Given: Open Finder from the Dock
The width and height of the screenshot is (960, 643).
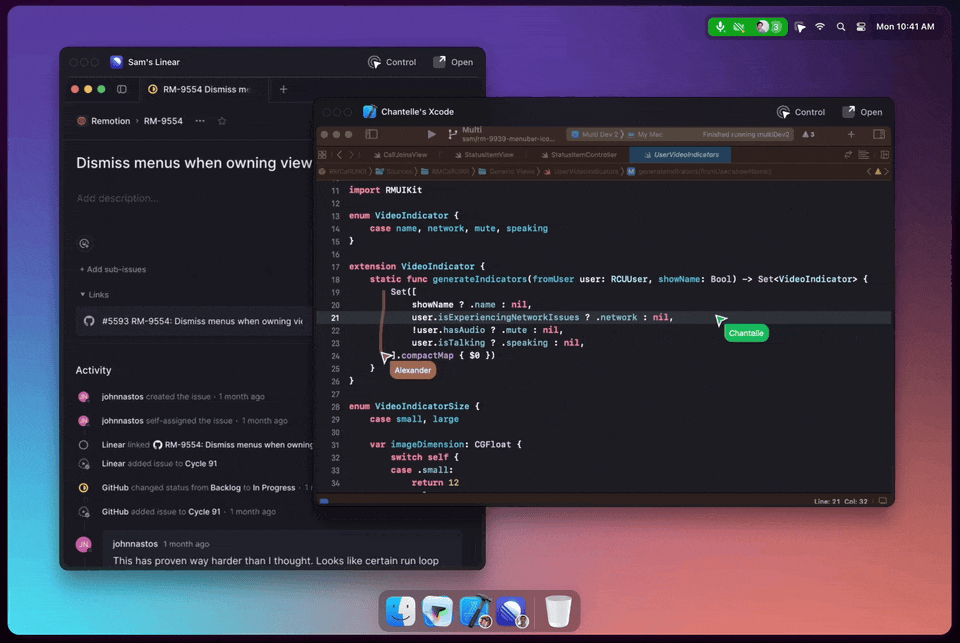Looking at the screenshot, I should click(x=400, y=611).
